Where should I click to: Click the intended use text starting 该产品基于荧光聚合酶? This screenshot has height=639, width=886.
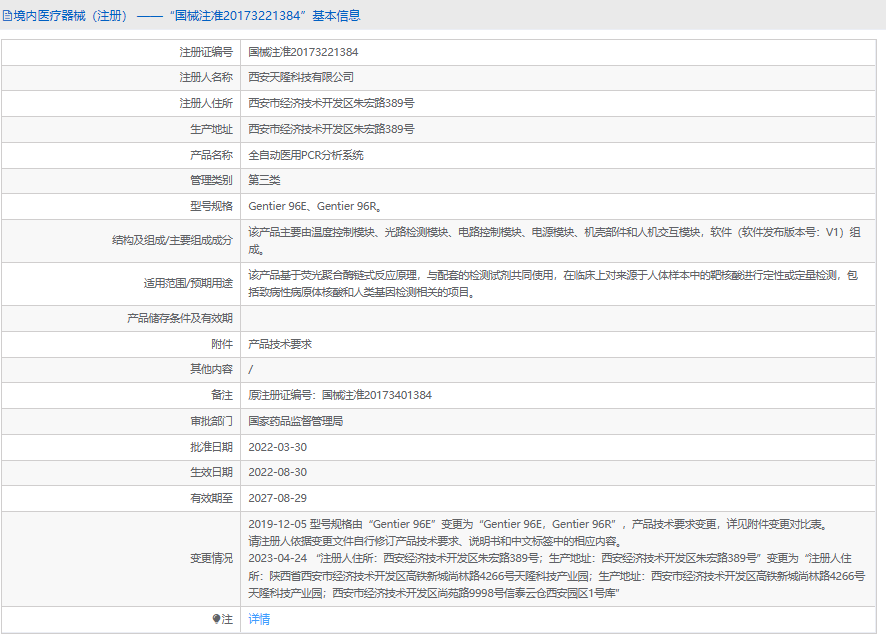click(553, 284)
